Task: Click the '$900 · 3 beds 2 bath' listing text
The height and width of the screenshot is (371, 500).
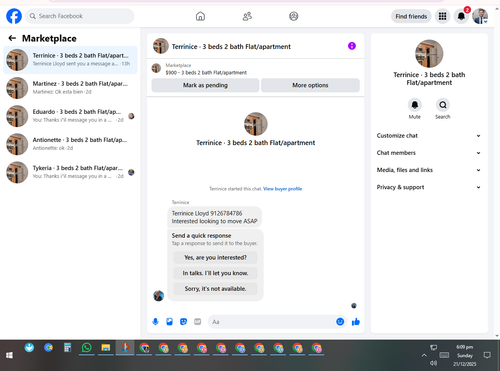Action: 206,73
